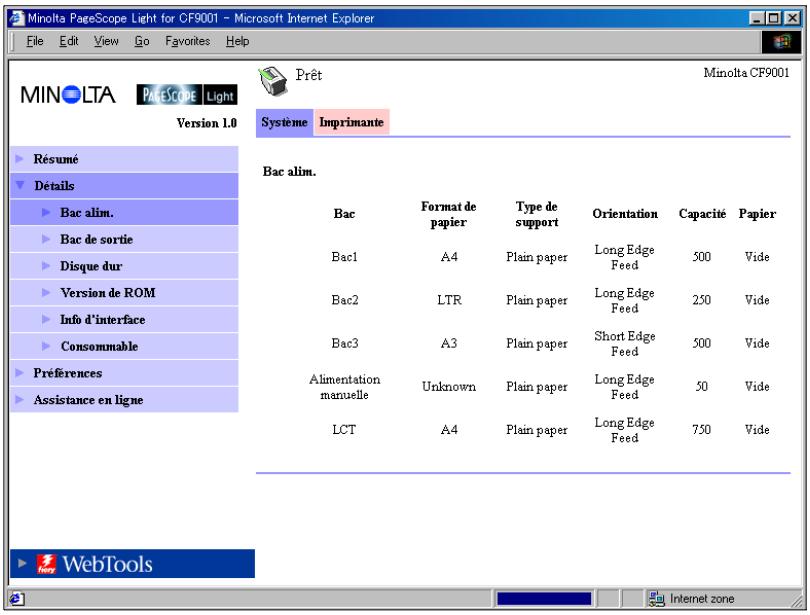Select the Système tab
This screenshot has width=810, height=615.
(284, 122)
